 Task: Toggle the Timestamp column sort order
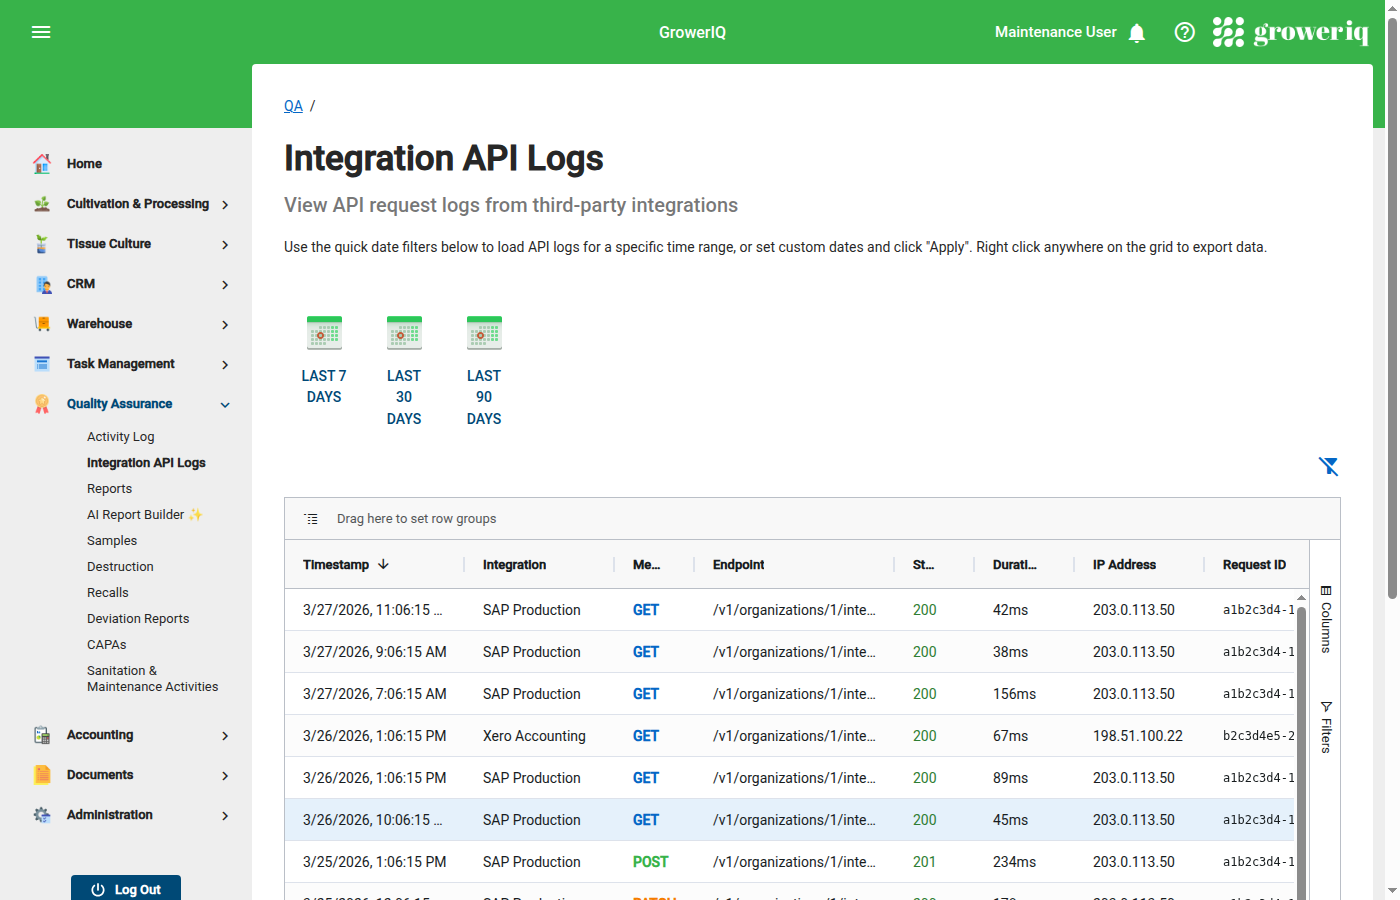pyautogui.click(x=340, y=564)
